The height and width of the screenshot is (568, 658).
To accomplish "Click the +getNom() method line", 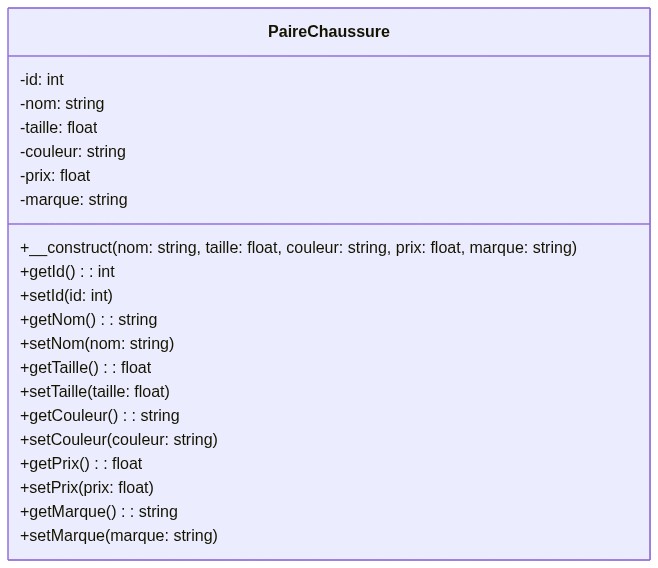I will 88,320.
